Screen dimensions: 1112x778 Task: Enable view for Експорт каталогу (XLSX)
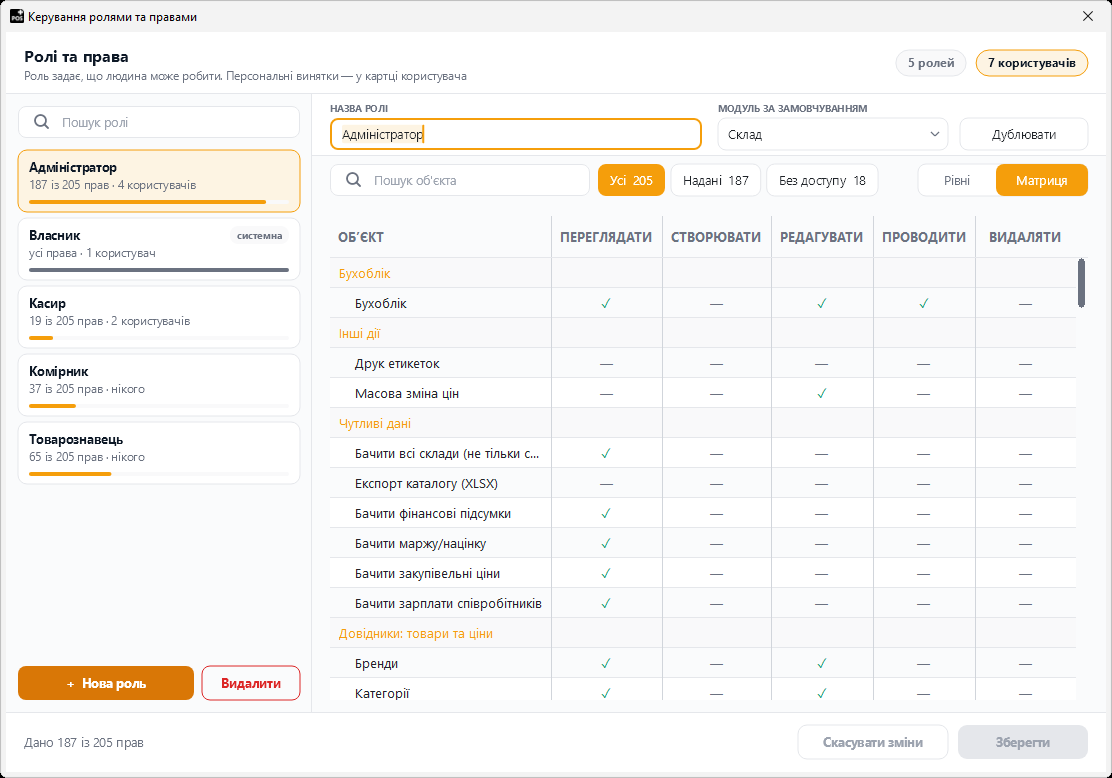coord(606,484)
